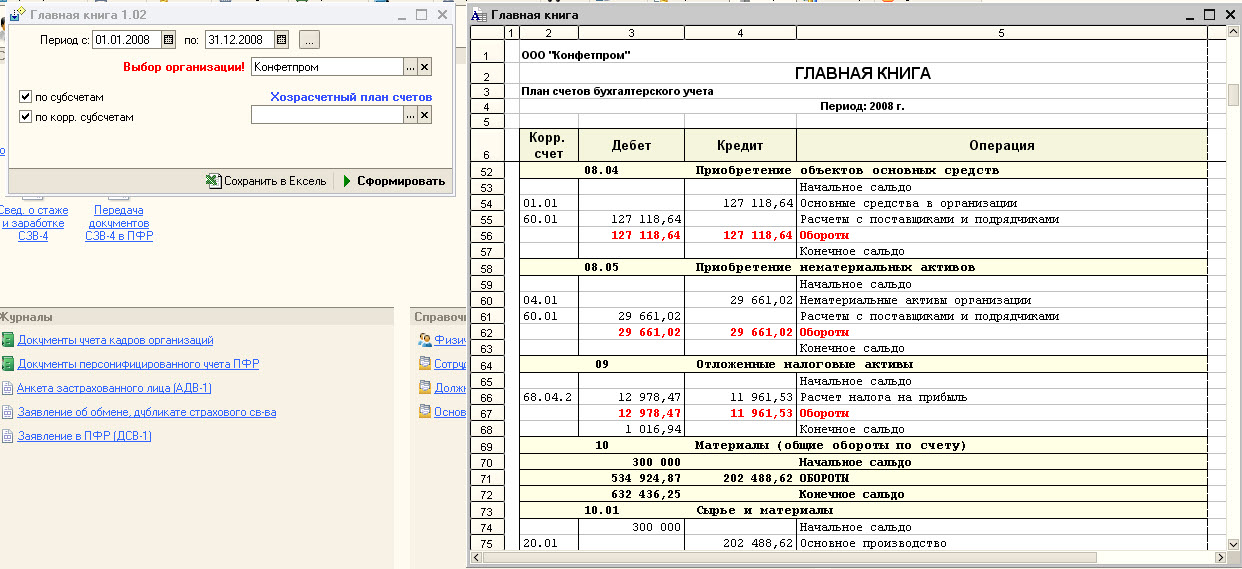Open 'Заявление в ПФР (ДСВ-1)' link
The height and width of the screenshot is (569, 1242).
(x=84, y=436)
